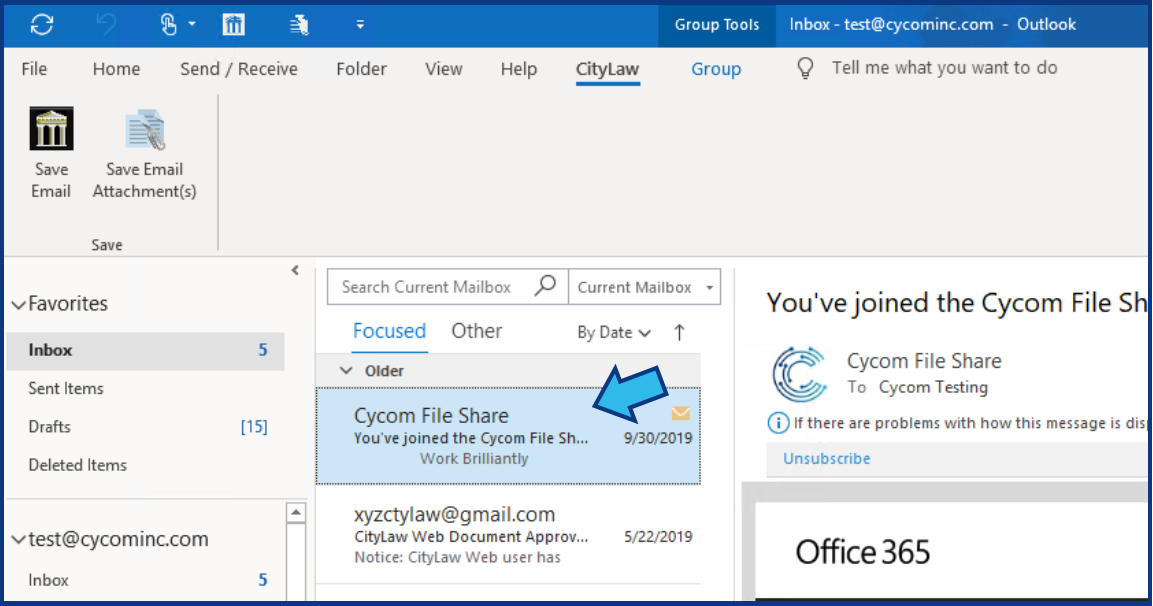
Task: Click Group Tools contextual tab header
Action: (x=717, y=25)
